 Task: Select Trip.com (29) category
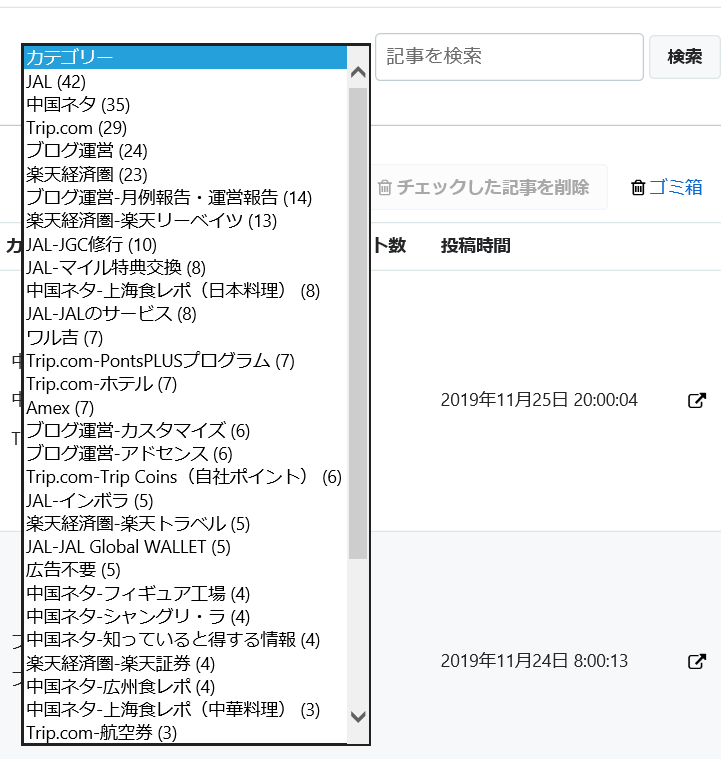click(185, 128)
